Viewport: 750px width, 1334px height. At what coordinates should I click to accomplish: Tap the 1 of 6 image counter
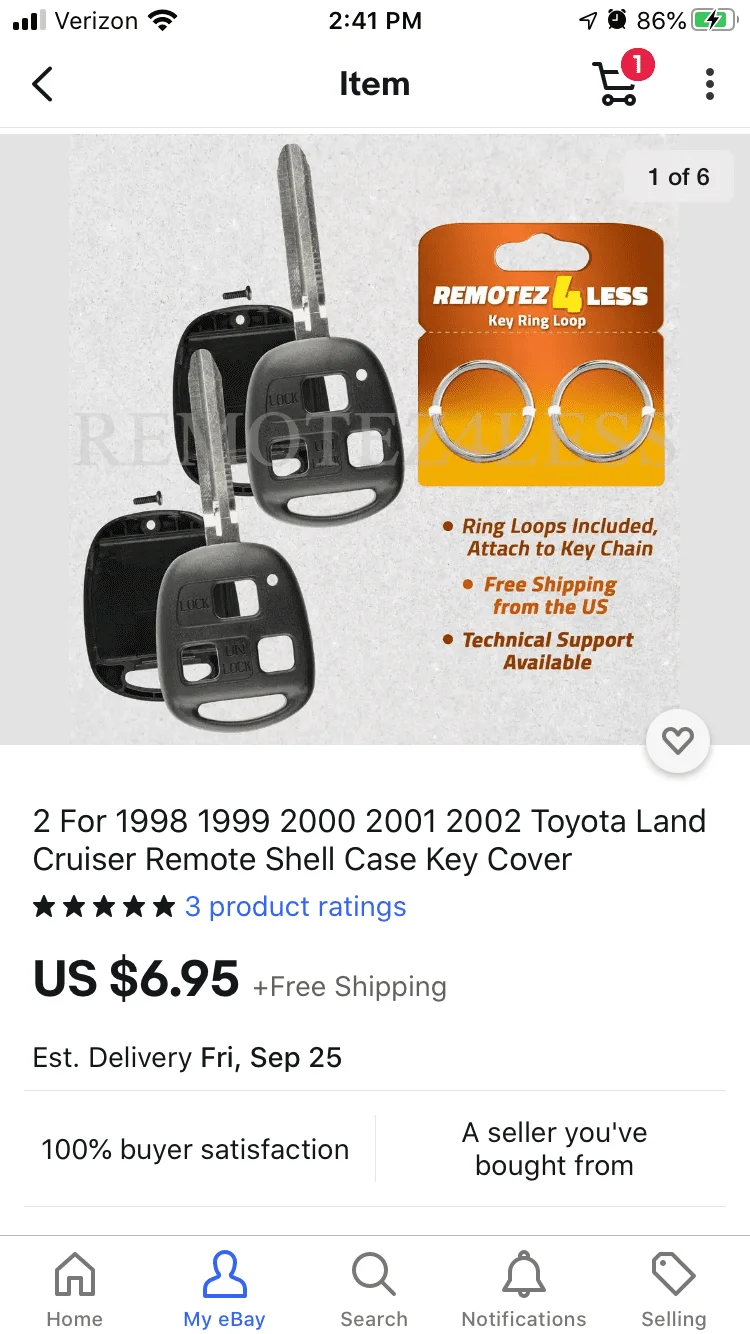coord(678,177)
